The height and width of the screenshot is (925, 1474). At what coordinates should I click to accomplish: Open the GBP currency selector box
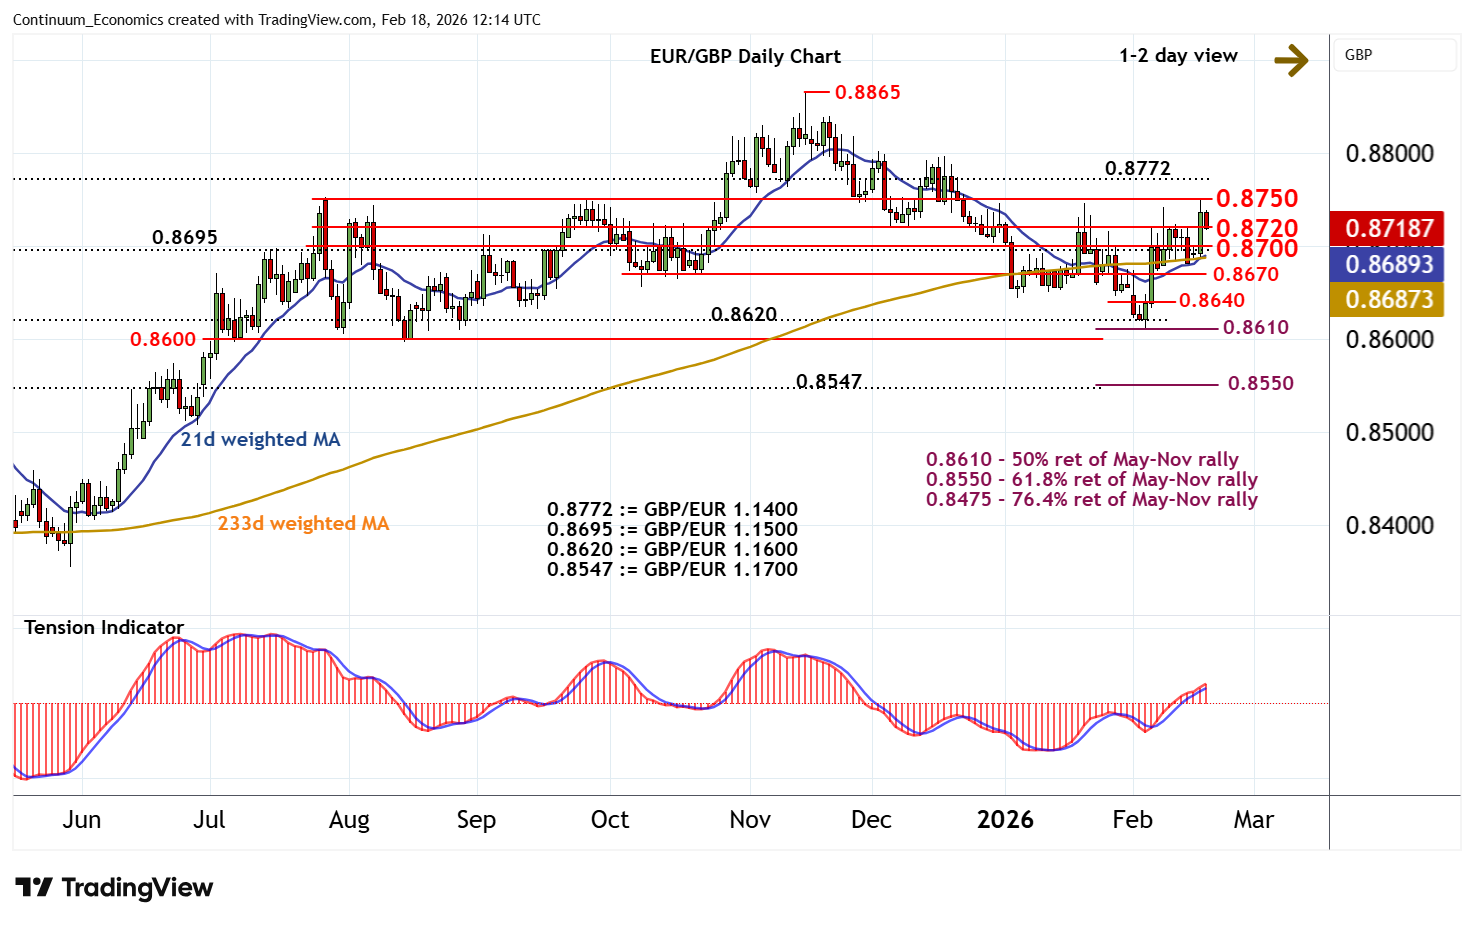pyautogui.click(x=1394, y=55)
